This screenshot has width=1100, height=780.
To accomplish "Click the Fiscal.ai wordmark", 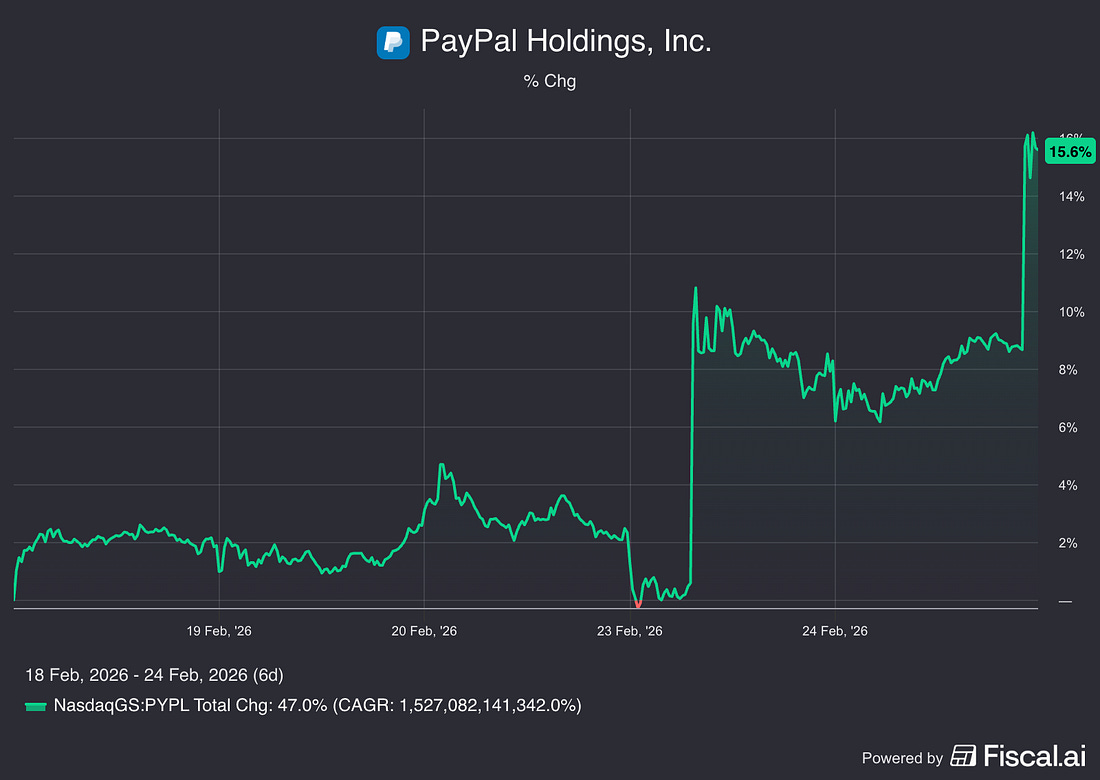I will [1034, 756].
